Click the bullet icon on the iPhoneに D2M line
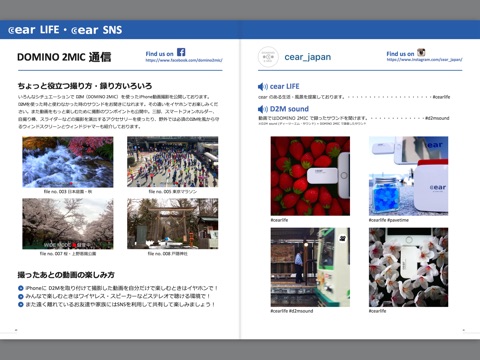This screenshot has width=480, height=360. click(x=21, y=288)
